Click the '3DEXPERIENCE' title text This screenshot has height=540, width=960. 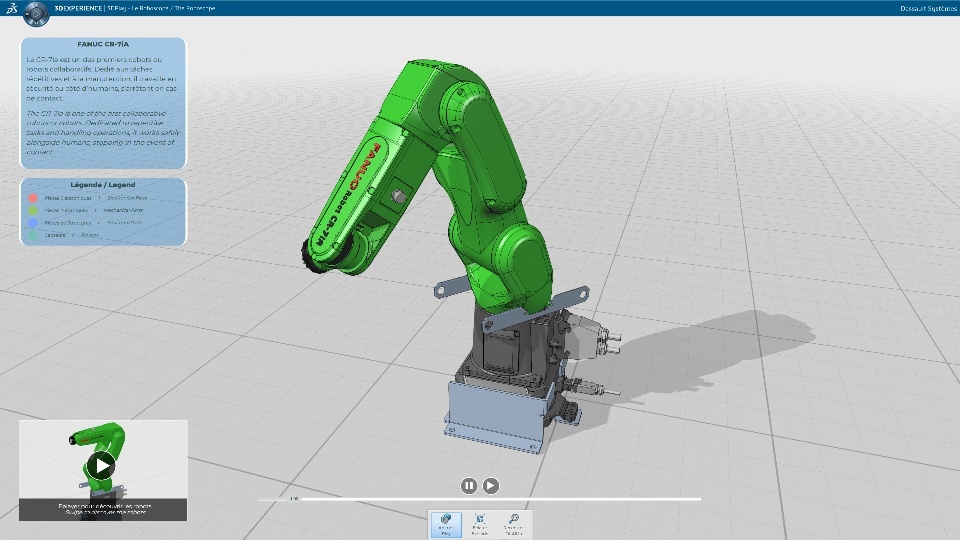point(78,8)
